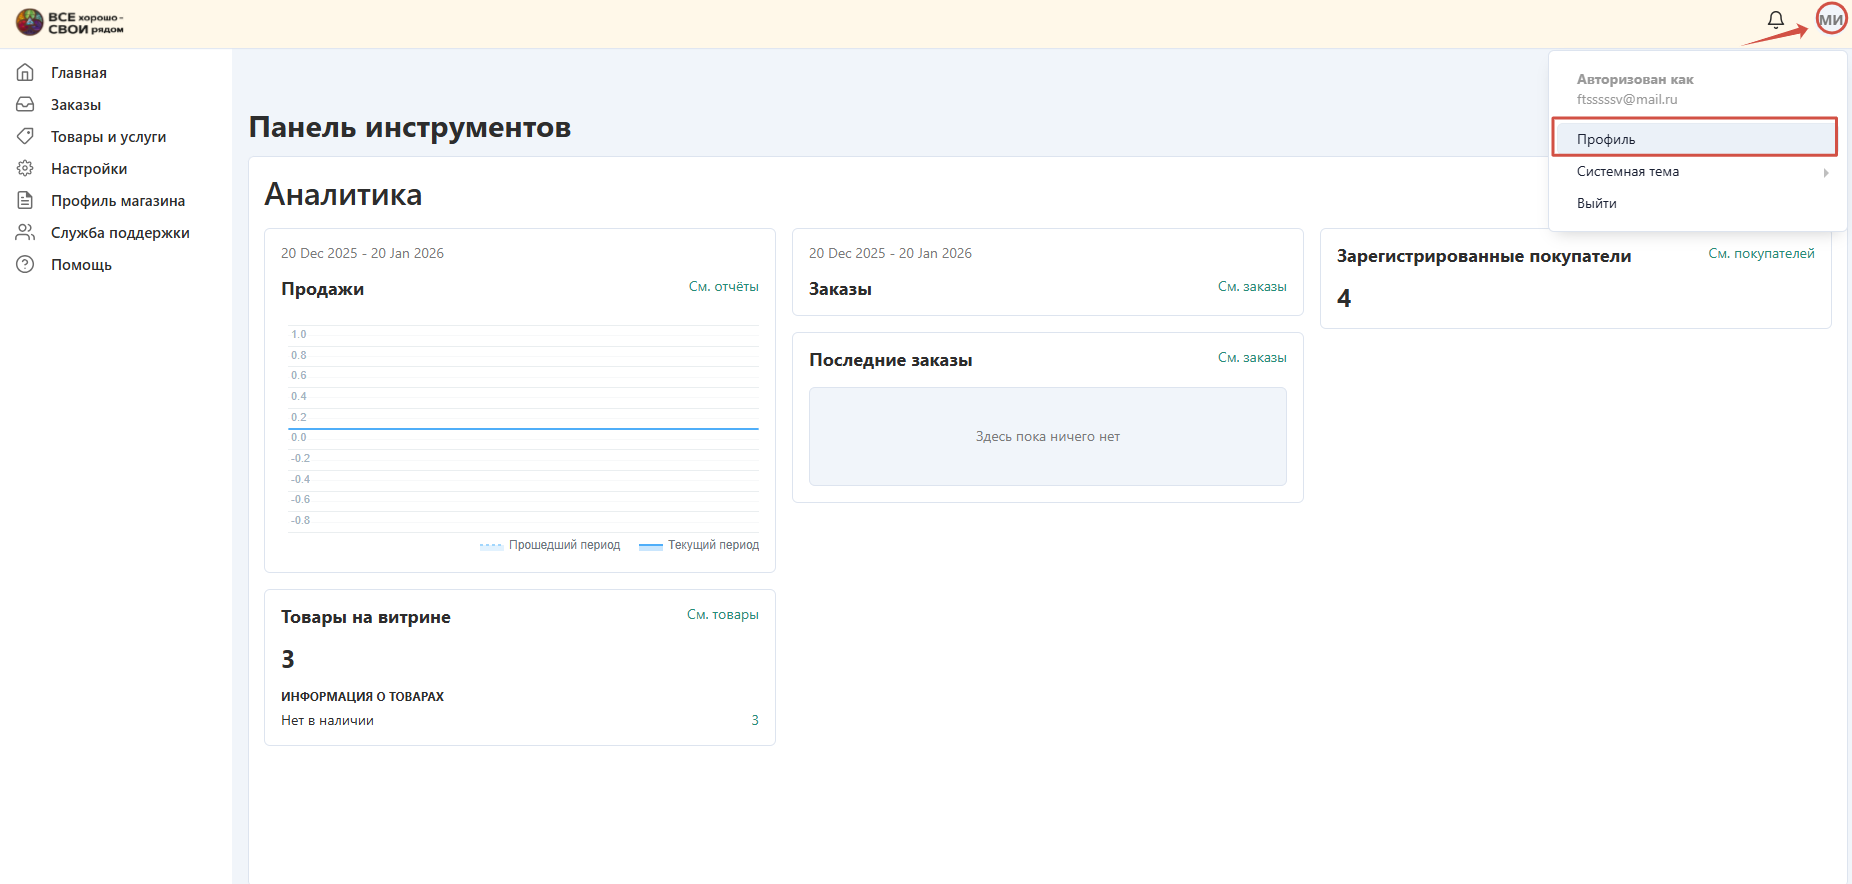This screenshot has width=1852, height=884.
Task: Click the question mark Помощь icon
Action: pyautogui.click(x=26, y=265)
